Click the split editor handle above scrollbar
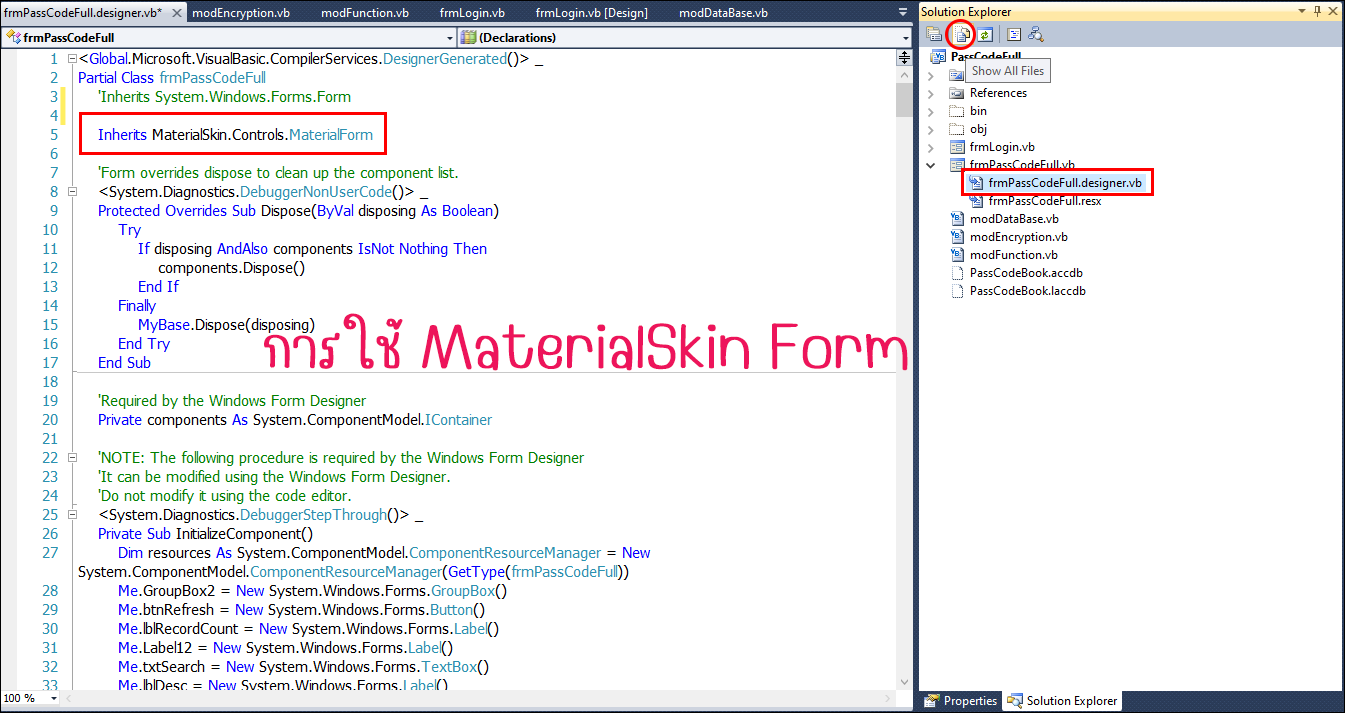 905,58
